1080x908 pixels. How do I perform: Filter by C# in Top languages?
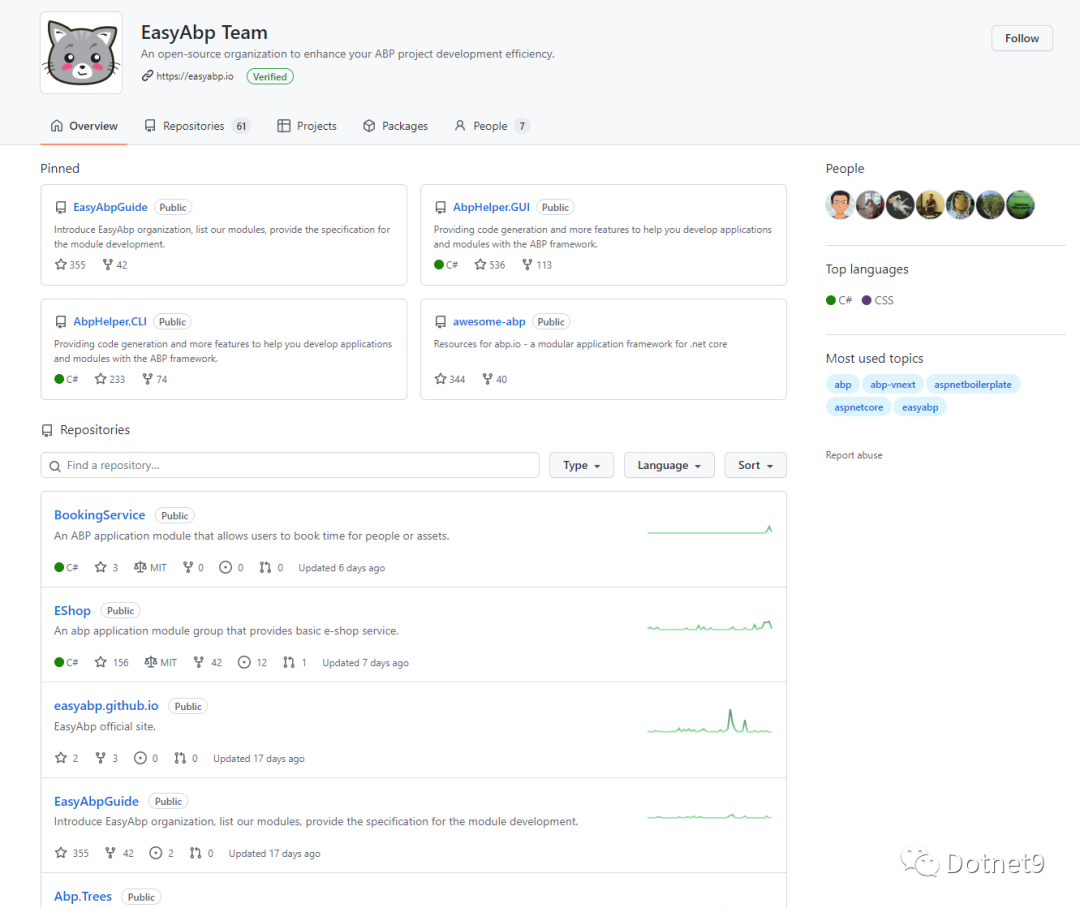[839, 300]
